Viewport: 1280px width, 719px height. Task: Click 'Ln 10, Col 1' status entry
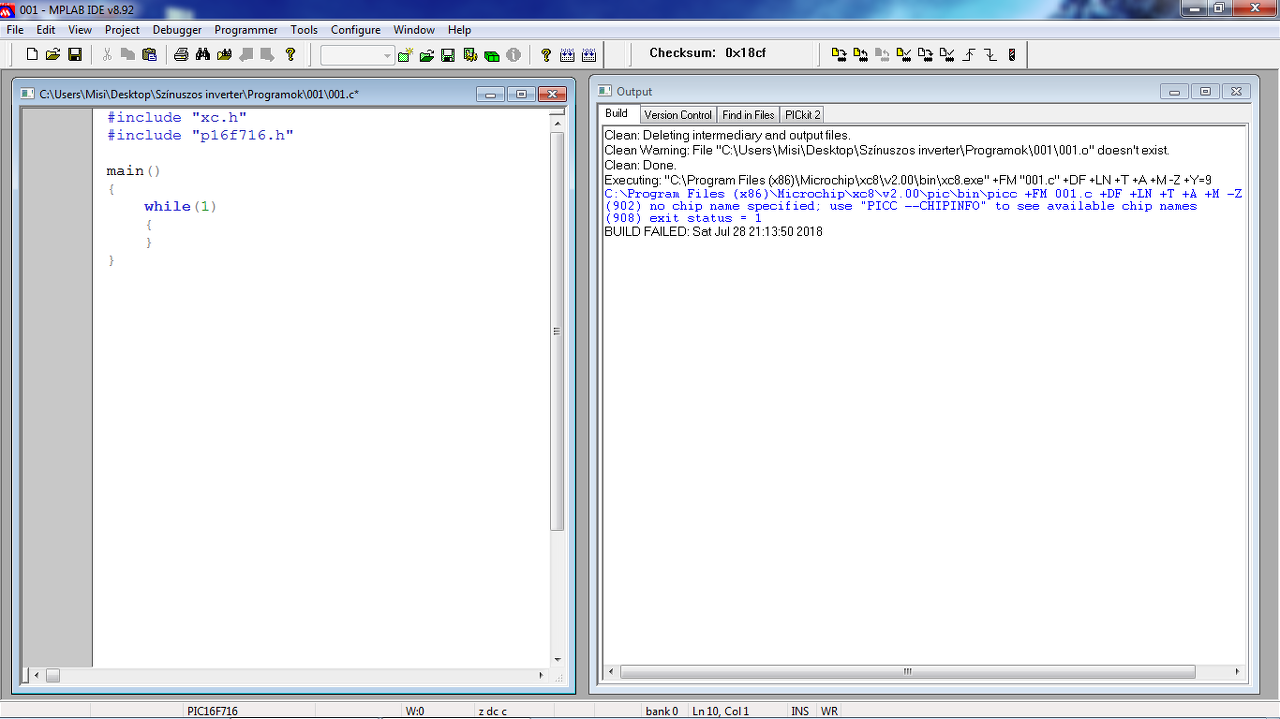point(720,711)
